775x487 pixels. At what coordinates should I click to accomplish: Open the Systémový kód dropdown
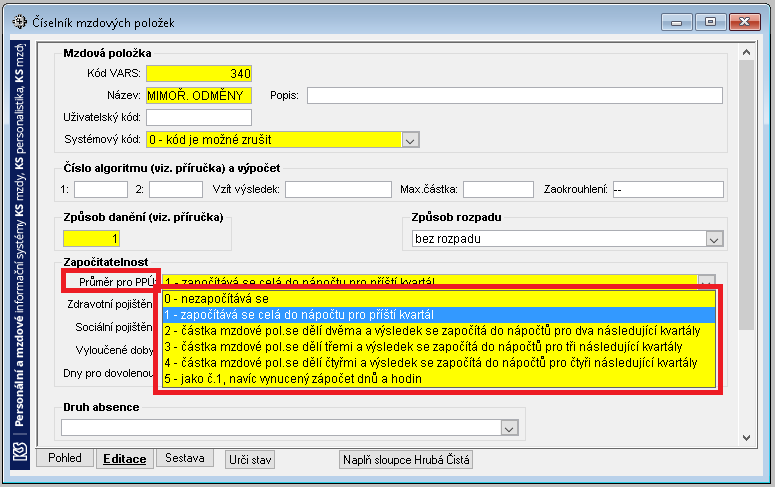pyautogui.click(x=410, y=140)
